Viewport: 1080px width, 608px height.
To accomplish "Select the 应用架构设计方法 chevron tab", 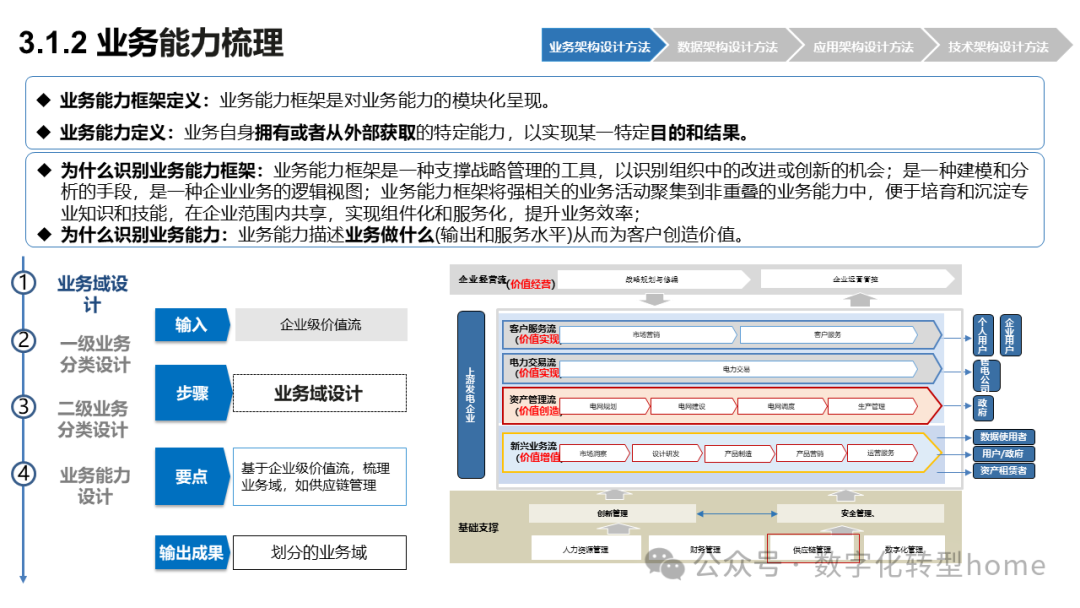I will pyautogui.click(x=863, y=46).
